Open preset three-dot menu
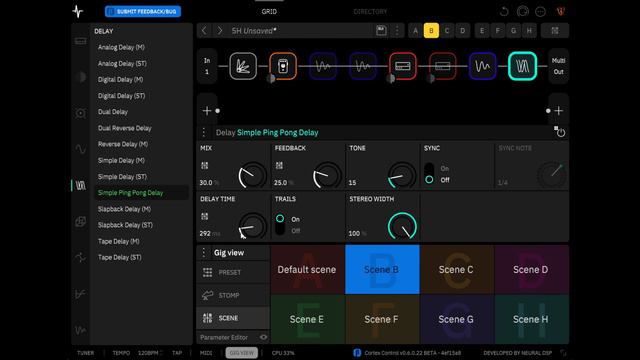 click(397, 31)
